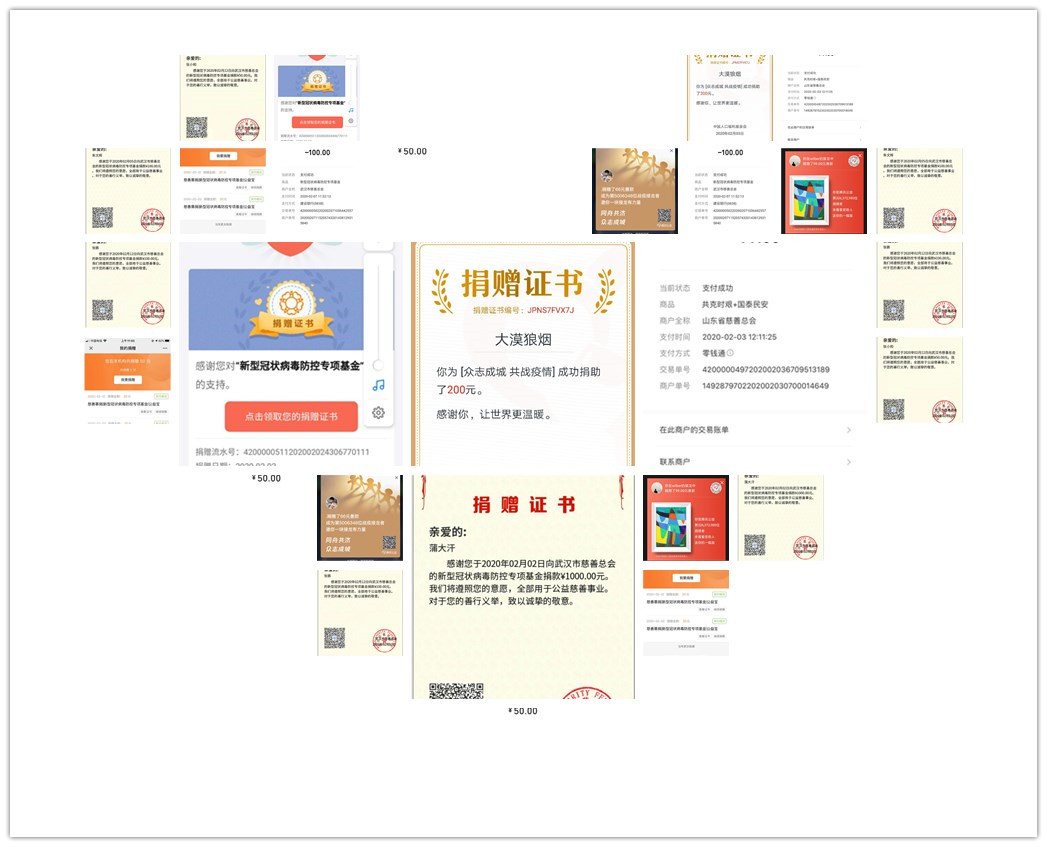Click the scrollbar thumb beside the certificate page

(377, 365)
